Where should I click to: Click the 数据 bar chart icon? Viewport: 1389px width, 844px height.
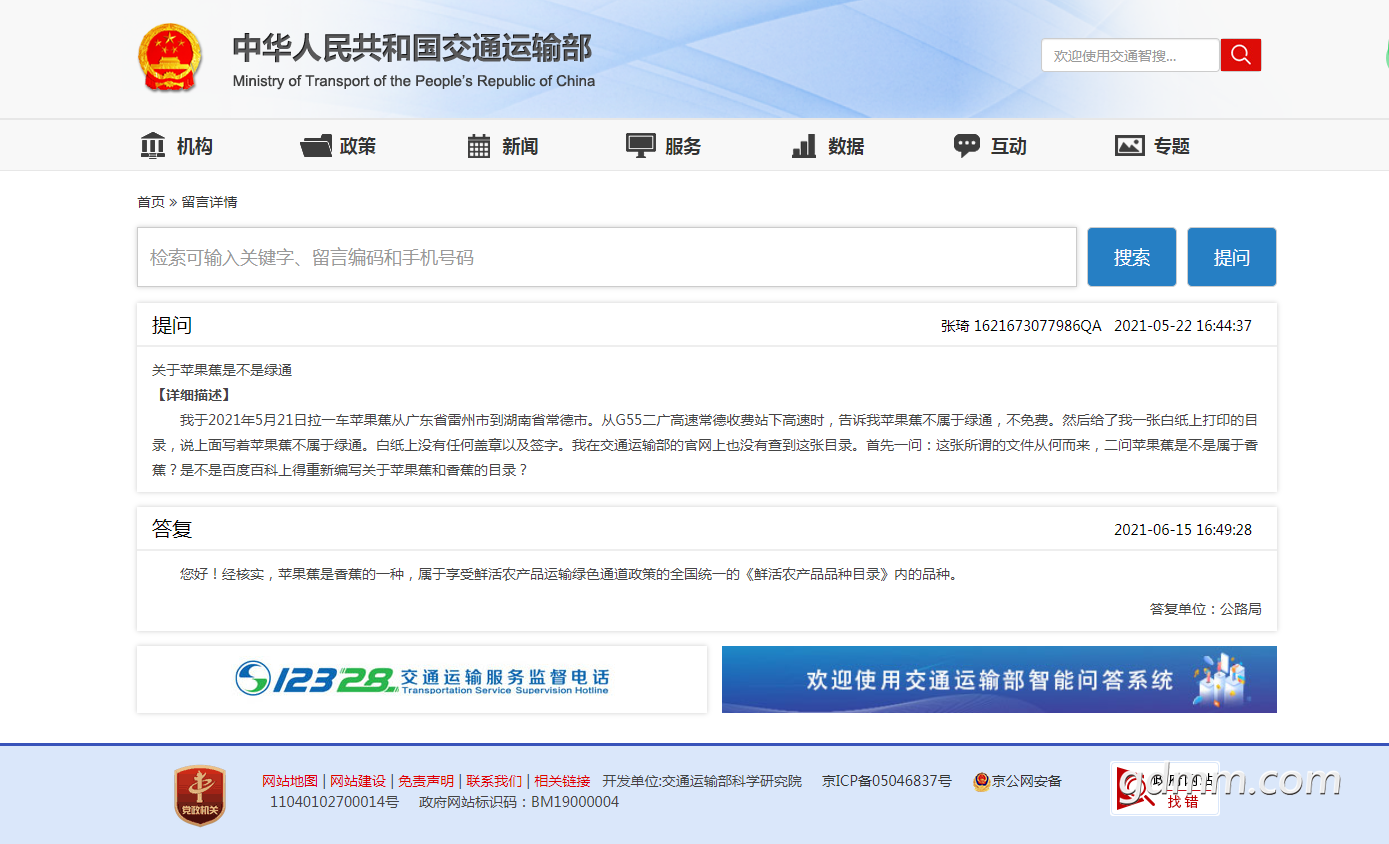(x=804, y=146)
